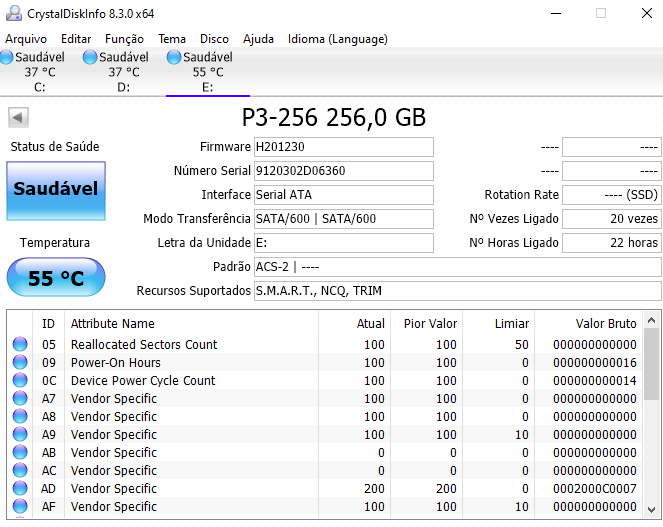
Task: Click the Limiar value 50 in row 05
Action: tap(522, 344)
